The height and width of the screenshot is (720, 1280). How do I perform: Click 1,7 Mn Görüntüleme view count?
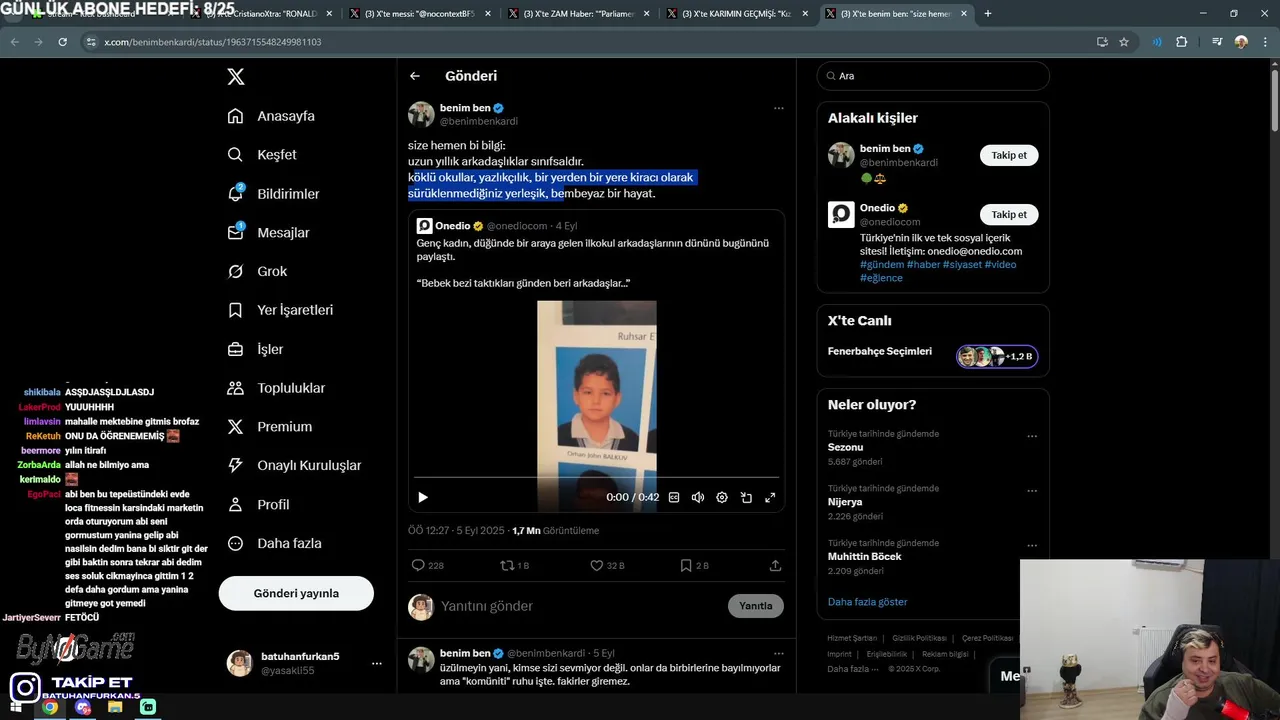pyautogui.click(x=555, y=531)
